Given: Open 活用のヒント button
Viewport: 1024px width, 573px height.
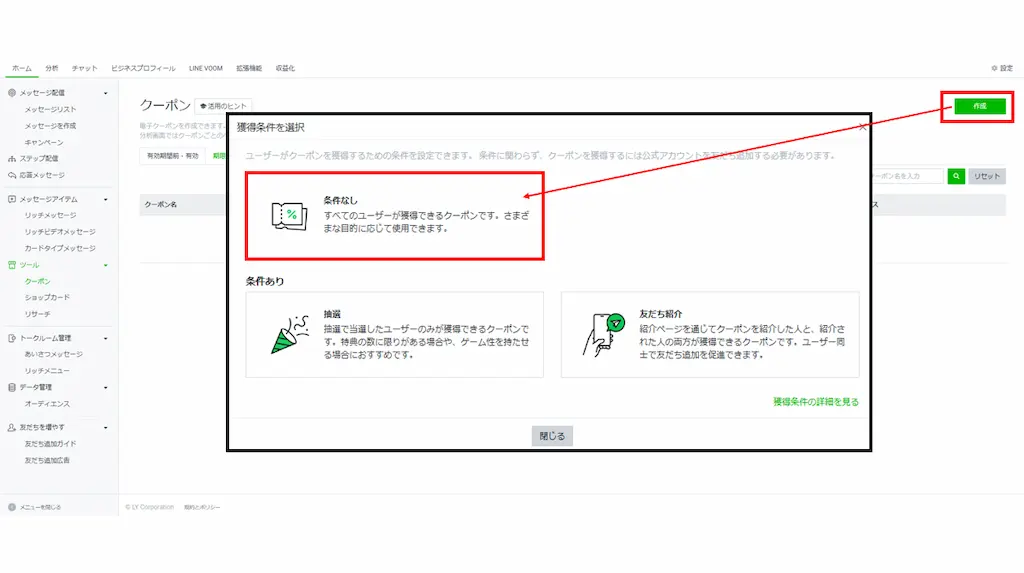Looking at the screenshot, I should click(223, 106).
